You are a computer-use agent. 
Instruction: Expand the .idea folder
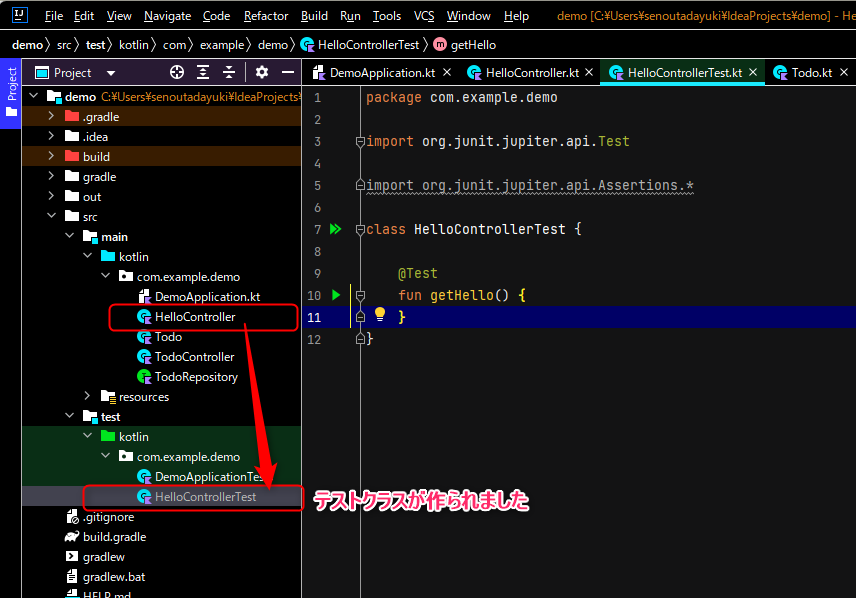click(x=51, y=136)
